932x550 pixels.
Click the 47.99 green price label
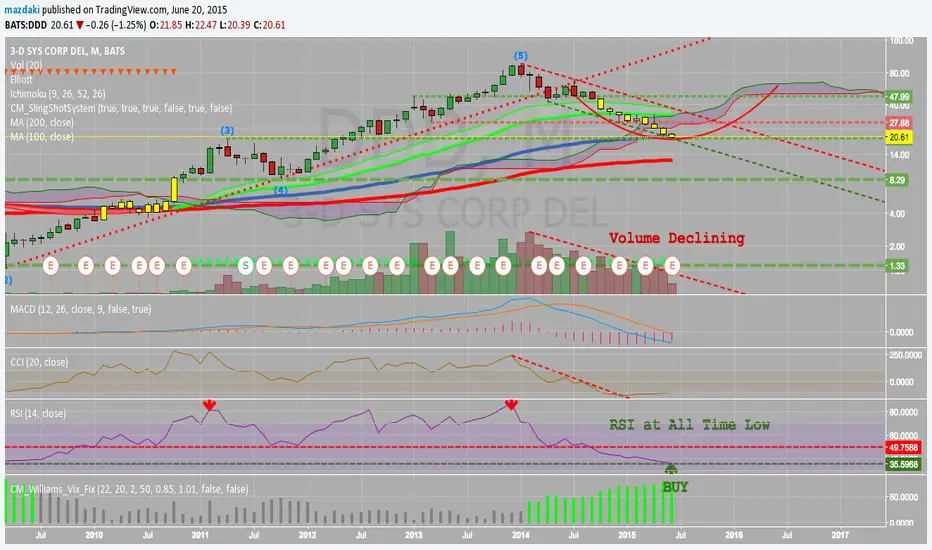coord(899,96)
